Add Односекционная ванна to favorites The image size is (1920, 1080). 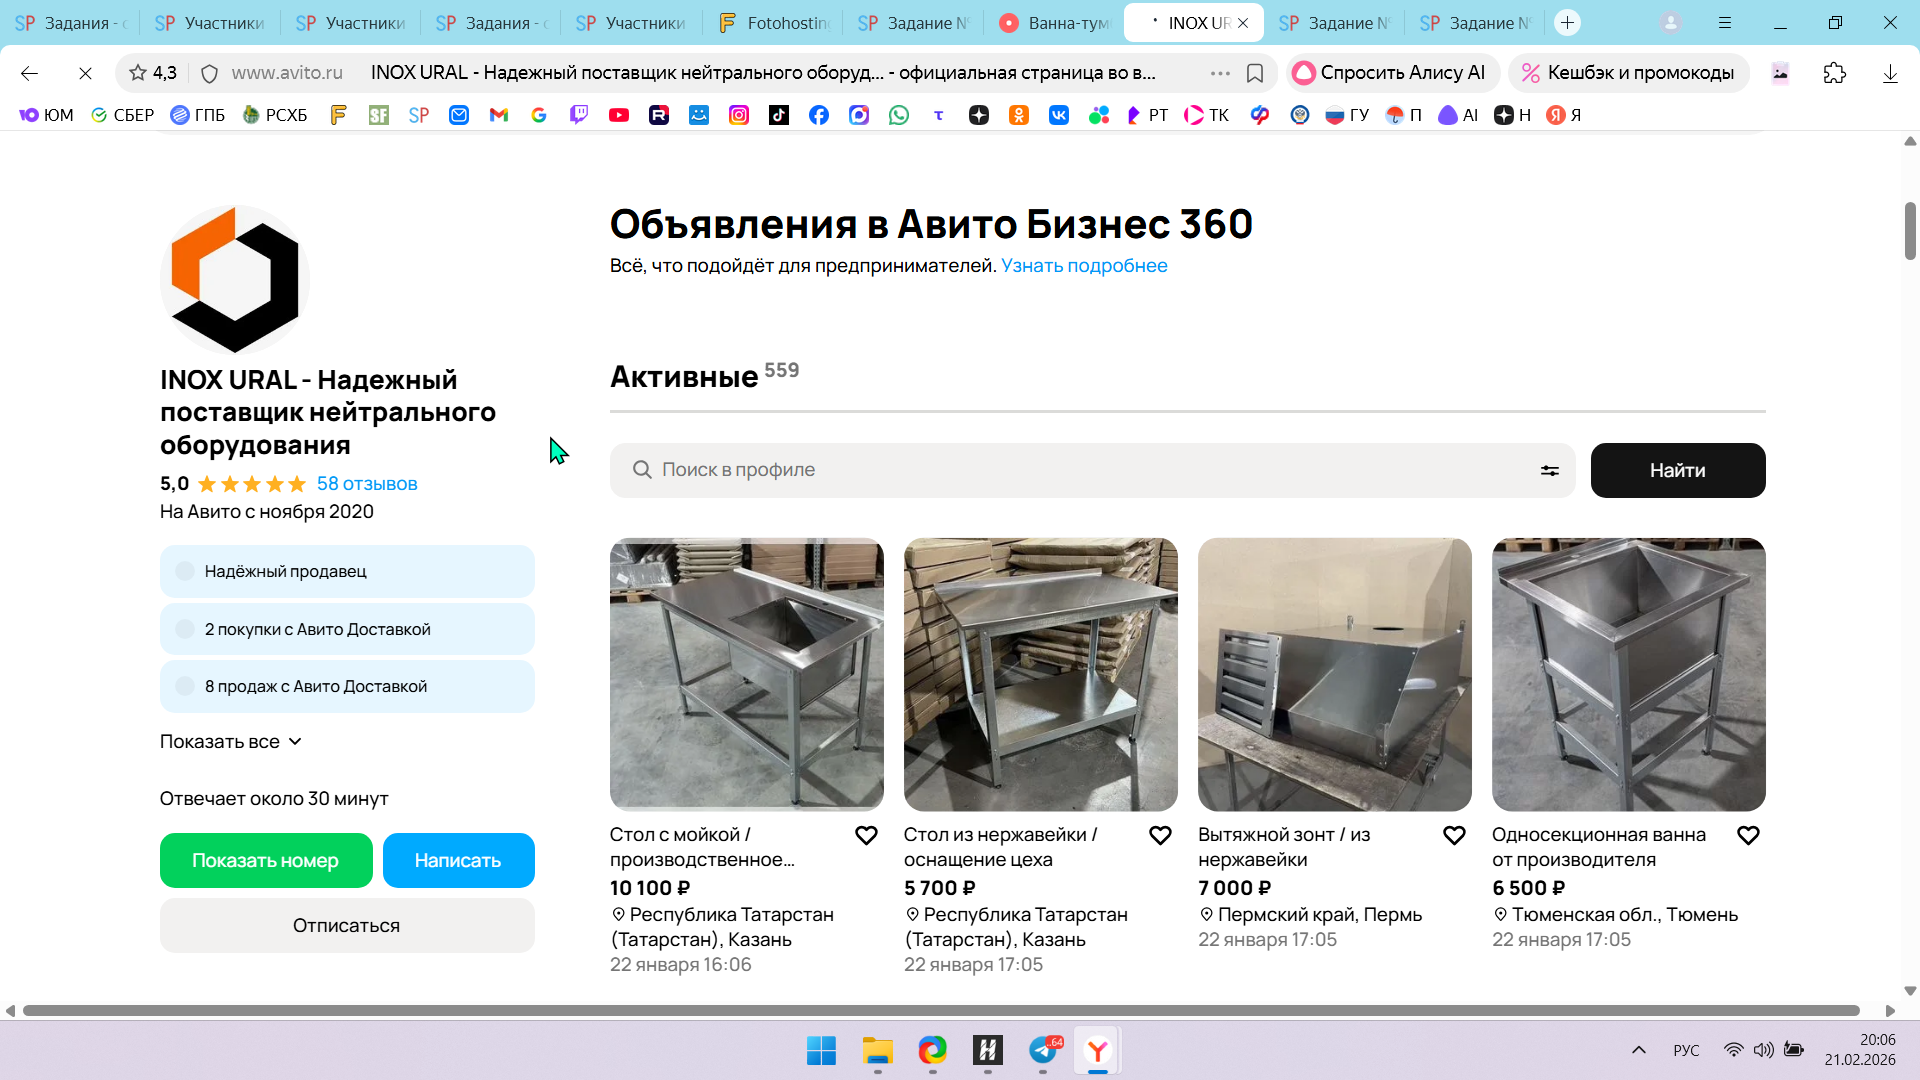[x=1748, y=835]
